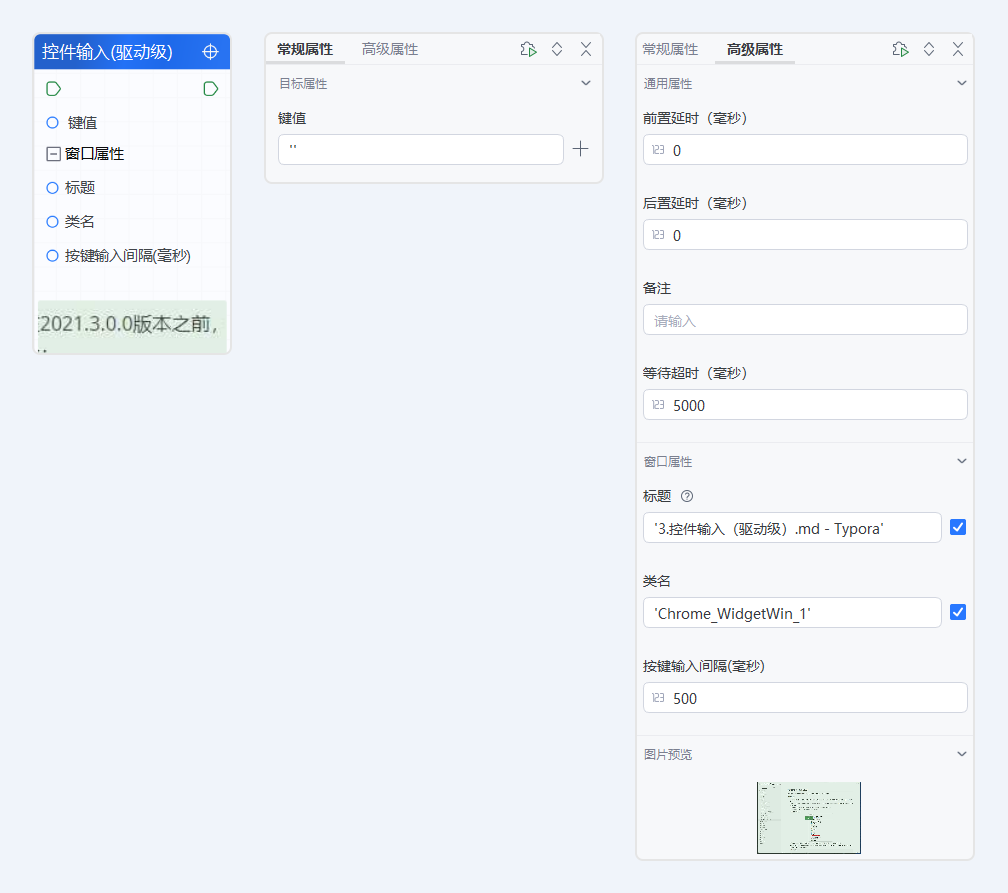Expand the 图片预览 section

(961, 754)
